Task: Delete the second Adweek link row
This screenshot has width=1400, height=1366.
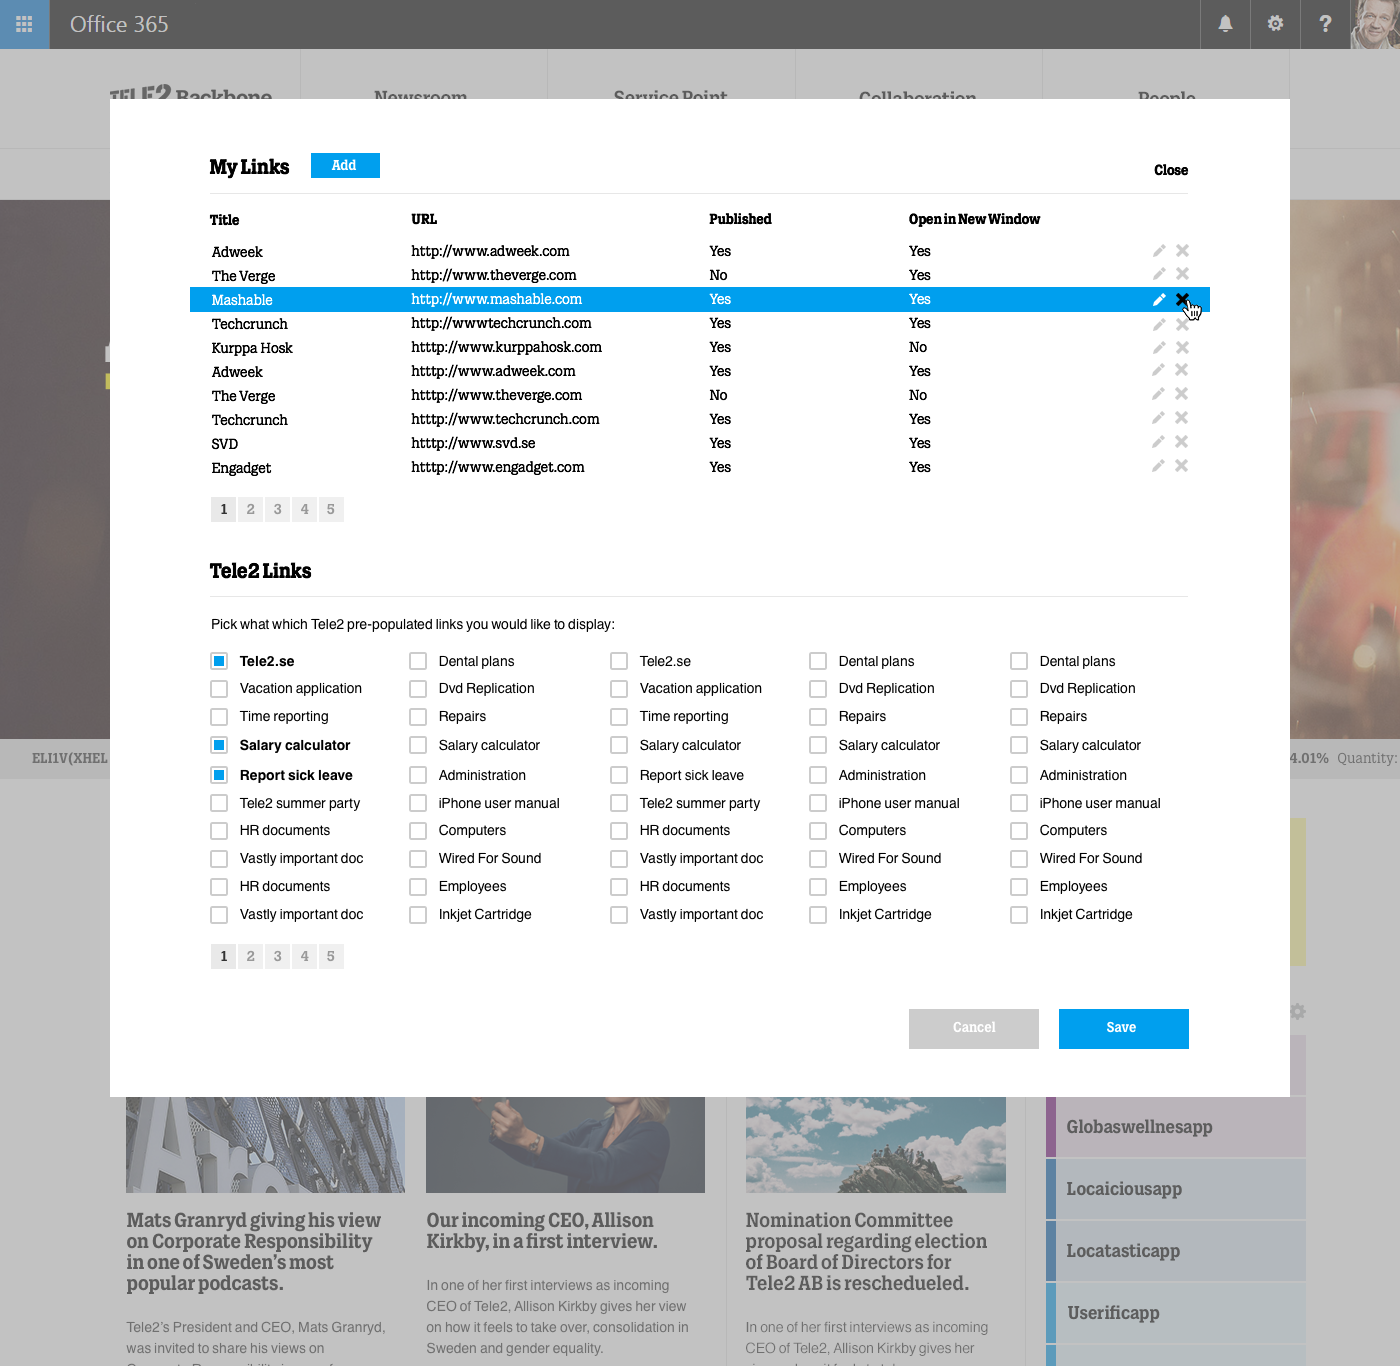Action: pyautogui.click(x=1182, y=370)
